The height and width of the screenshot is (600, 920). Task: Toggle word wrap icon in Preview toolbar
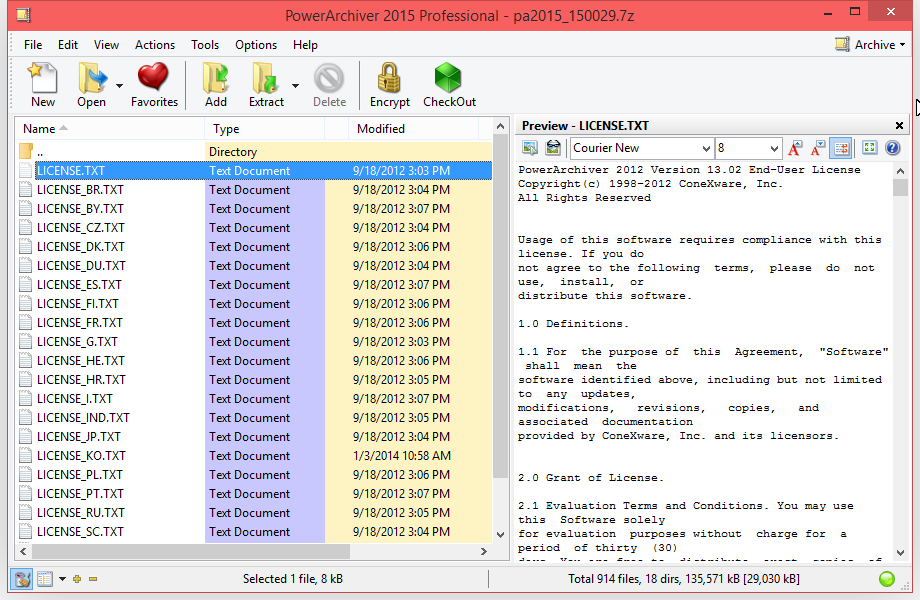coord(841,148)
